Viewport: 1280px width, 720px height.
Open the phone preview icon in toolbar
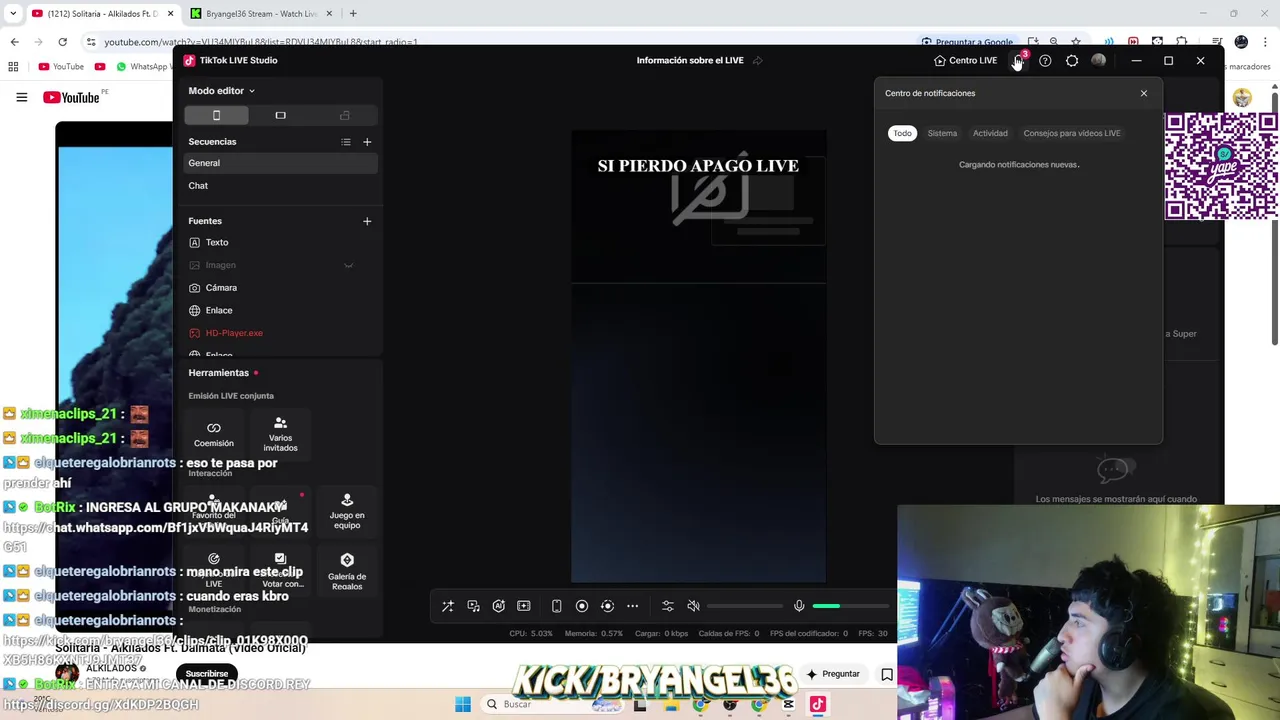coord(556,606)
